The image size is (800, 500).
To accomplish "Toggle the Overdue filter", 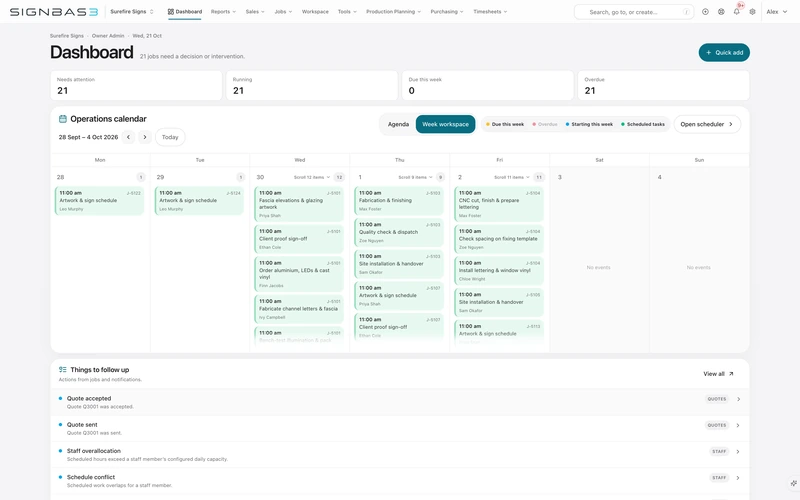I will (545, 124).
